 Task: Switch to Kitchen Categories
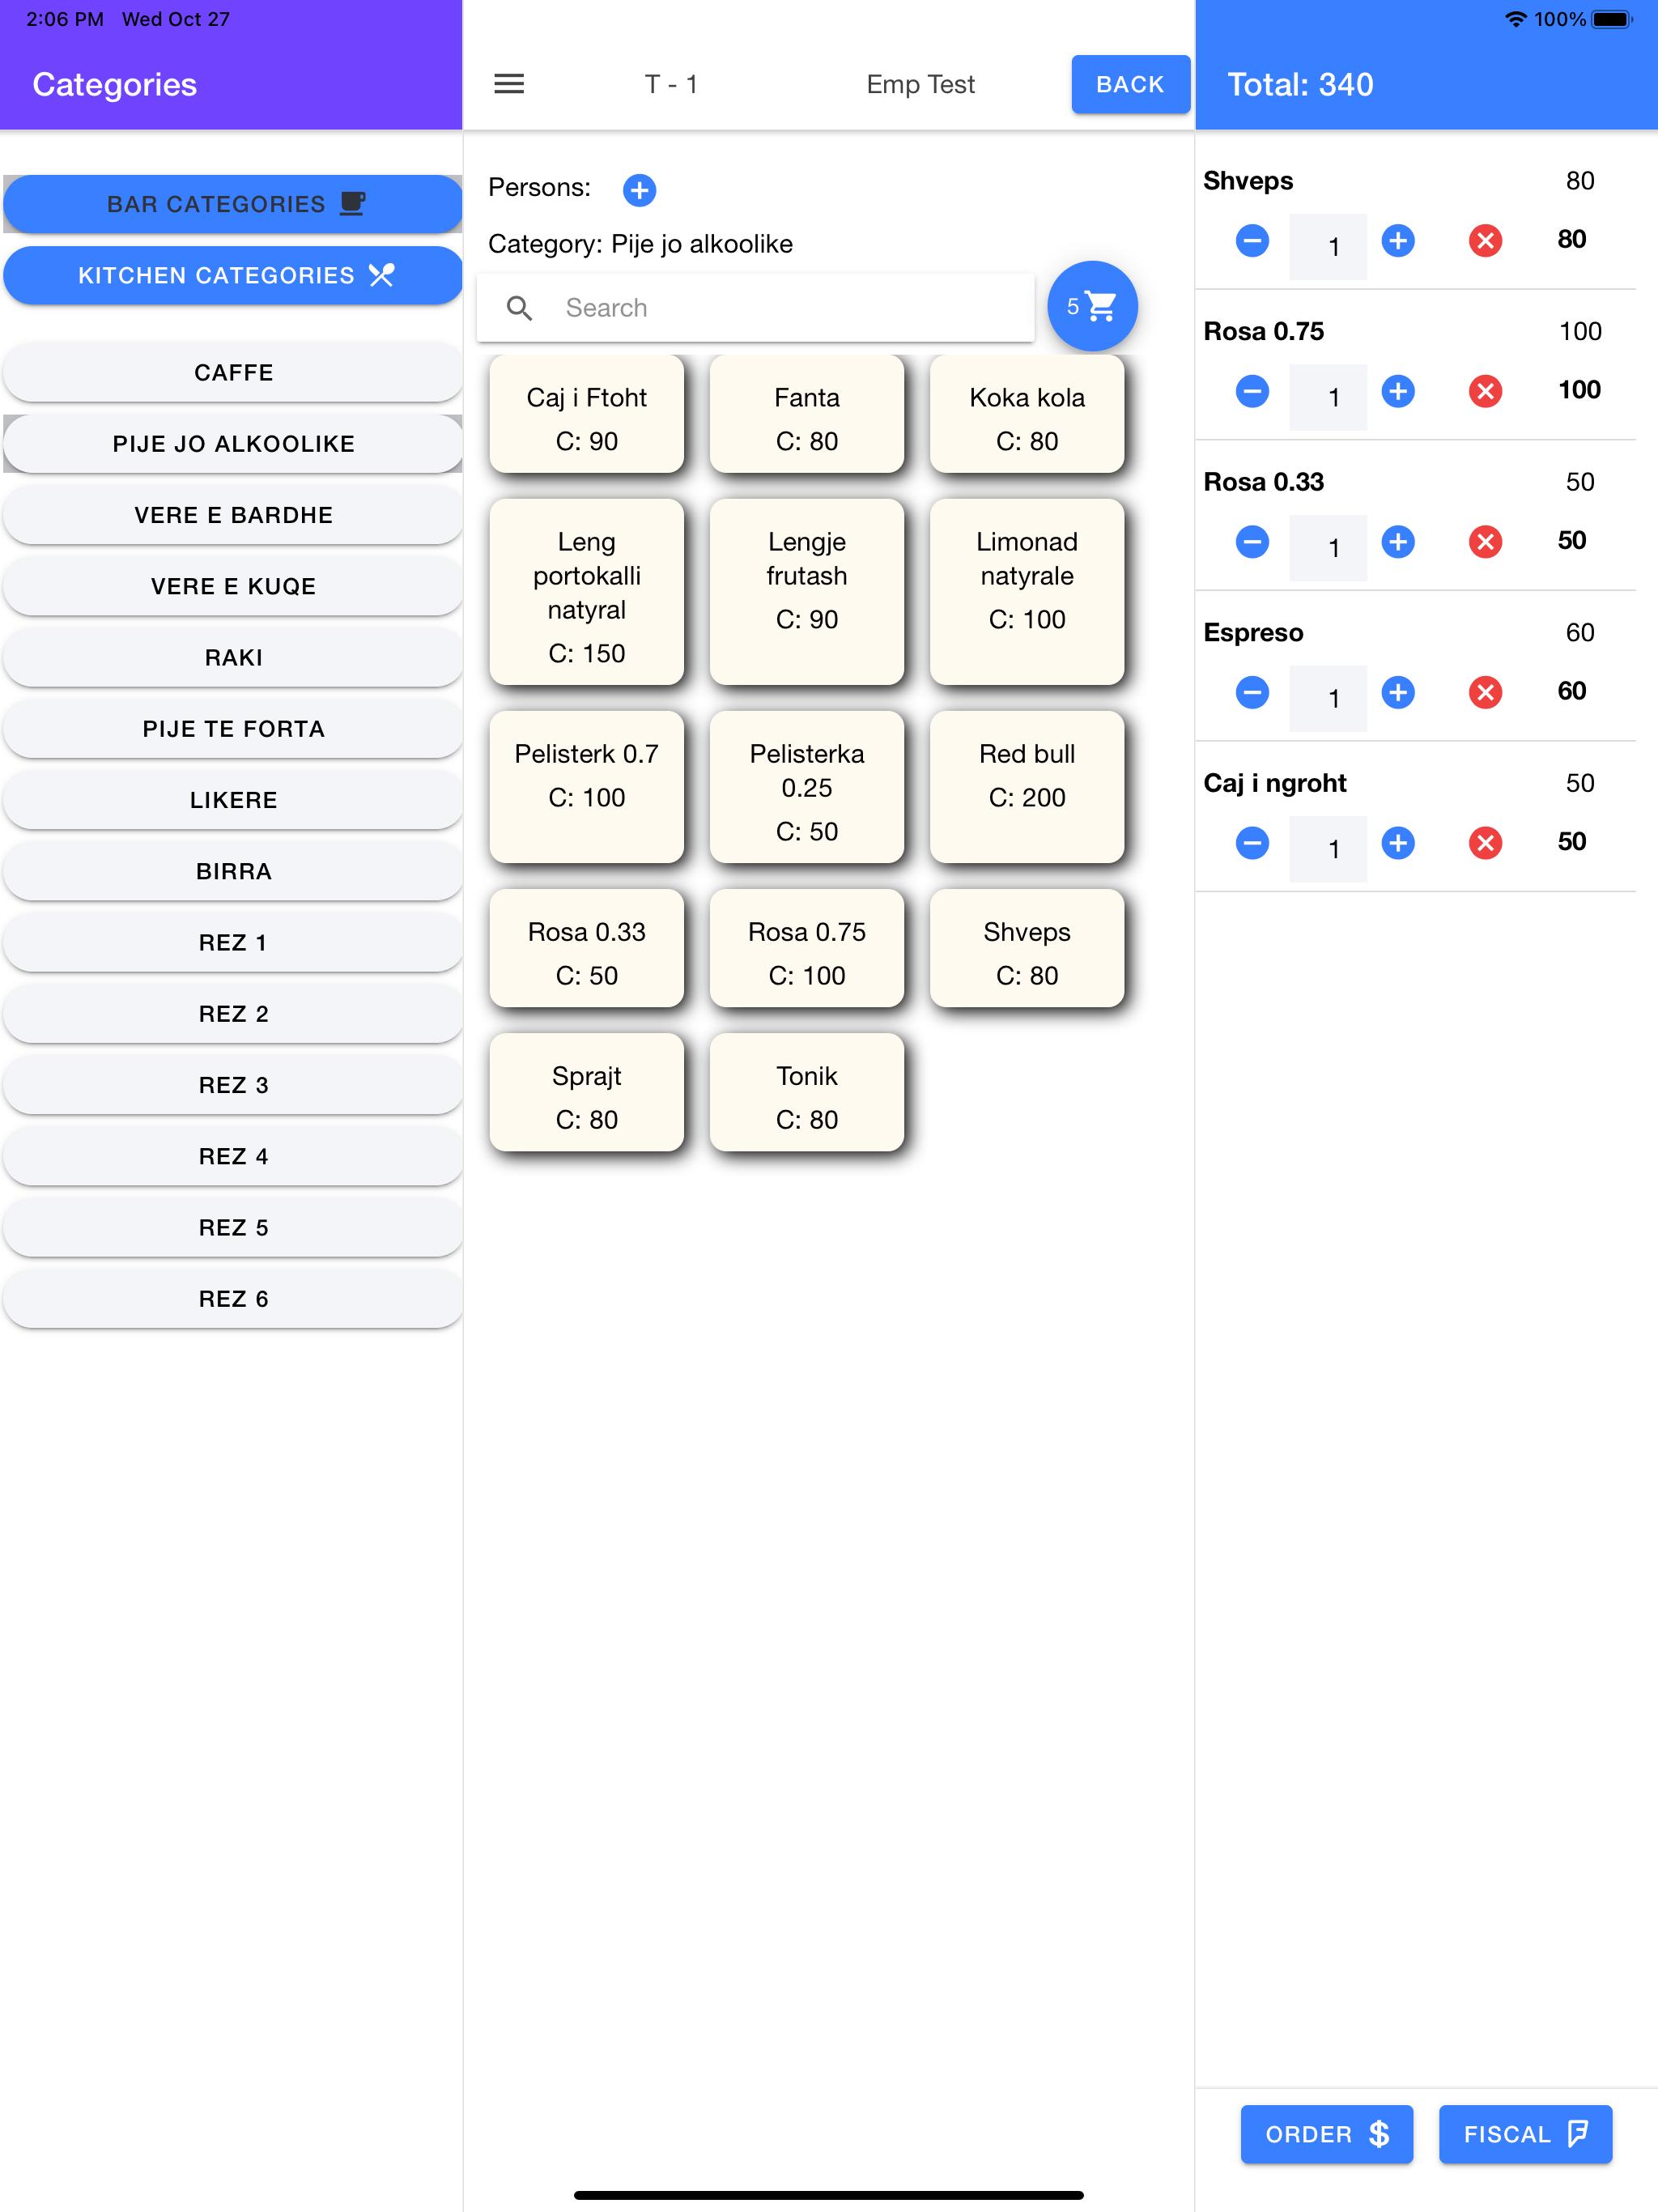coord(233,275)
